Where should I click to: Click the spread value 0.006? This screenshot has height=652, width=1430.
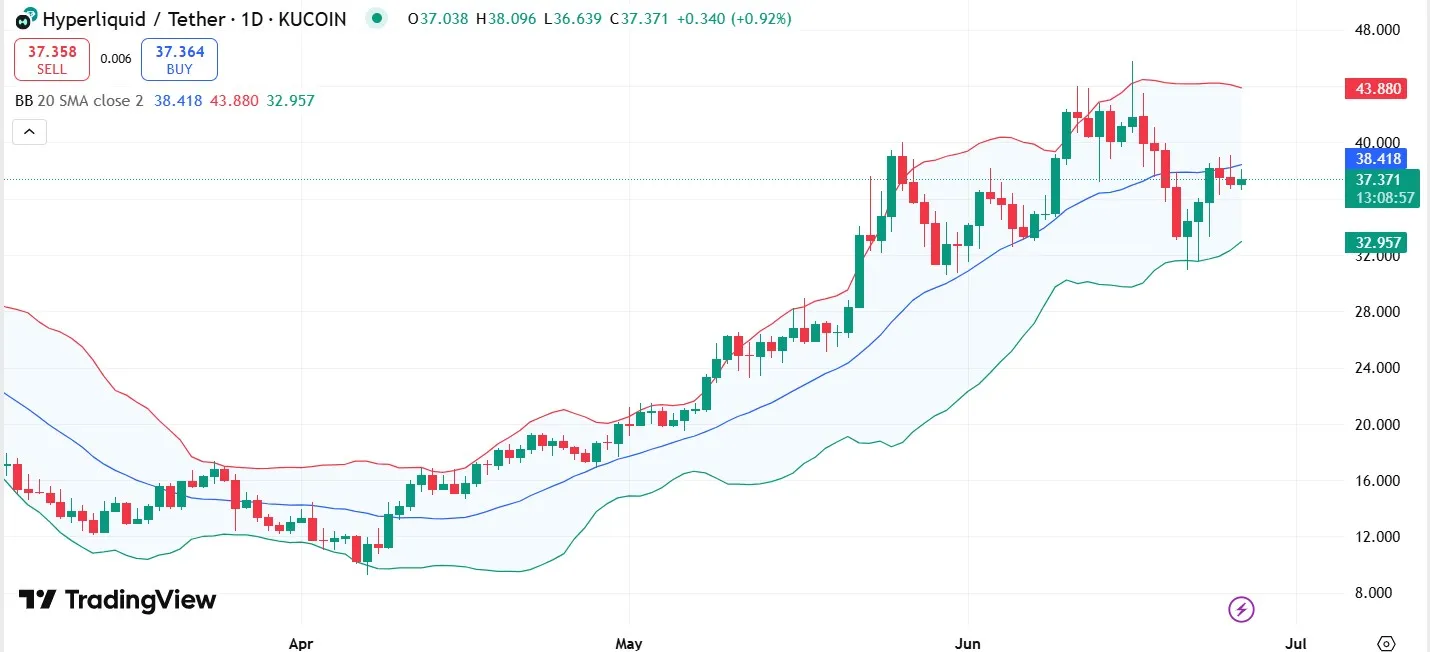pos(115,59)
